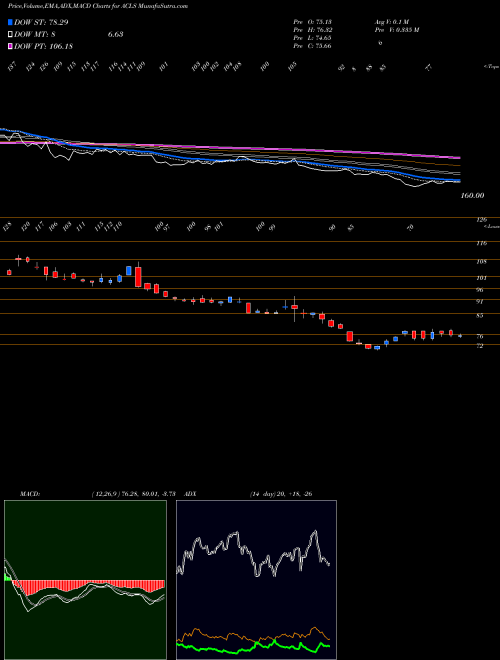Click the 'DOW MT: S' legend label
Viewport: 500px width, 660px height.
35,34
